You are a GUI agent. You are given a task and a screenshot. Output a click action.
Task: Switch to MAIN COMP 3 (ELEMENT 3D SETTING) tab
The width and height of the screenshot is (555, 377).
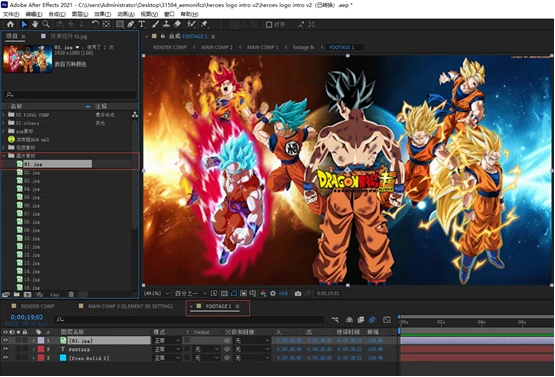tap(130, 306)
